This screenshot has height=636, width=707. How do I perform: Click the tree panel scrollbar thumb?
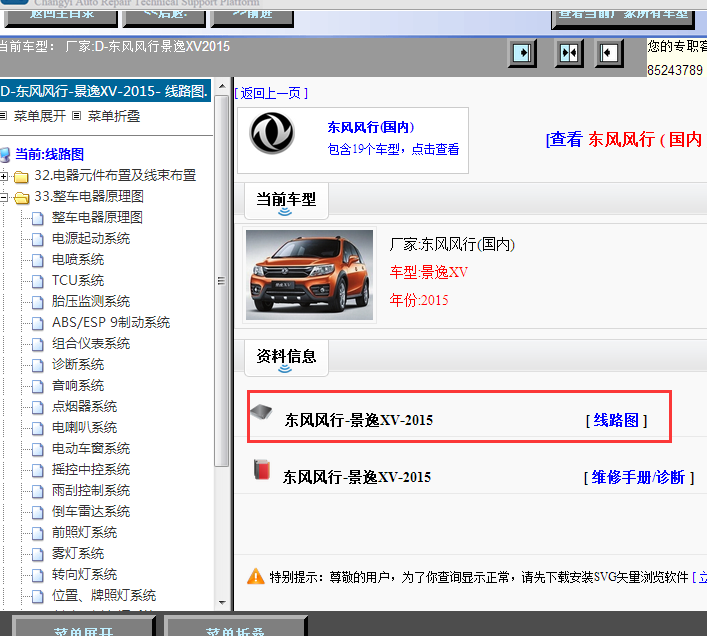coord(222,280)
